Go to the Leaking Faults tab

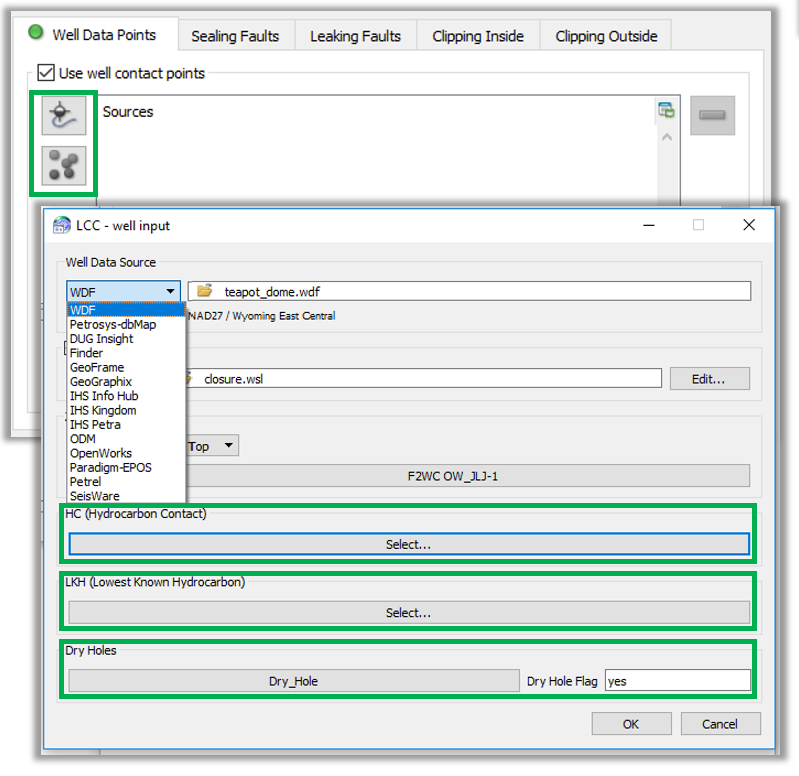tap(355, 36)
